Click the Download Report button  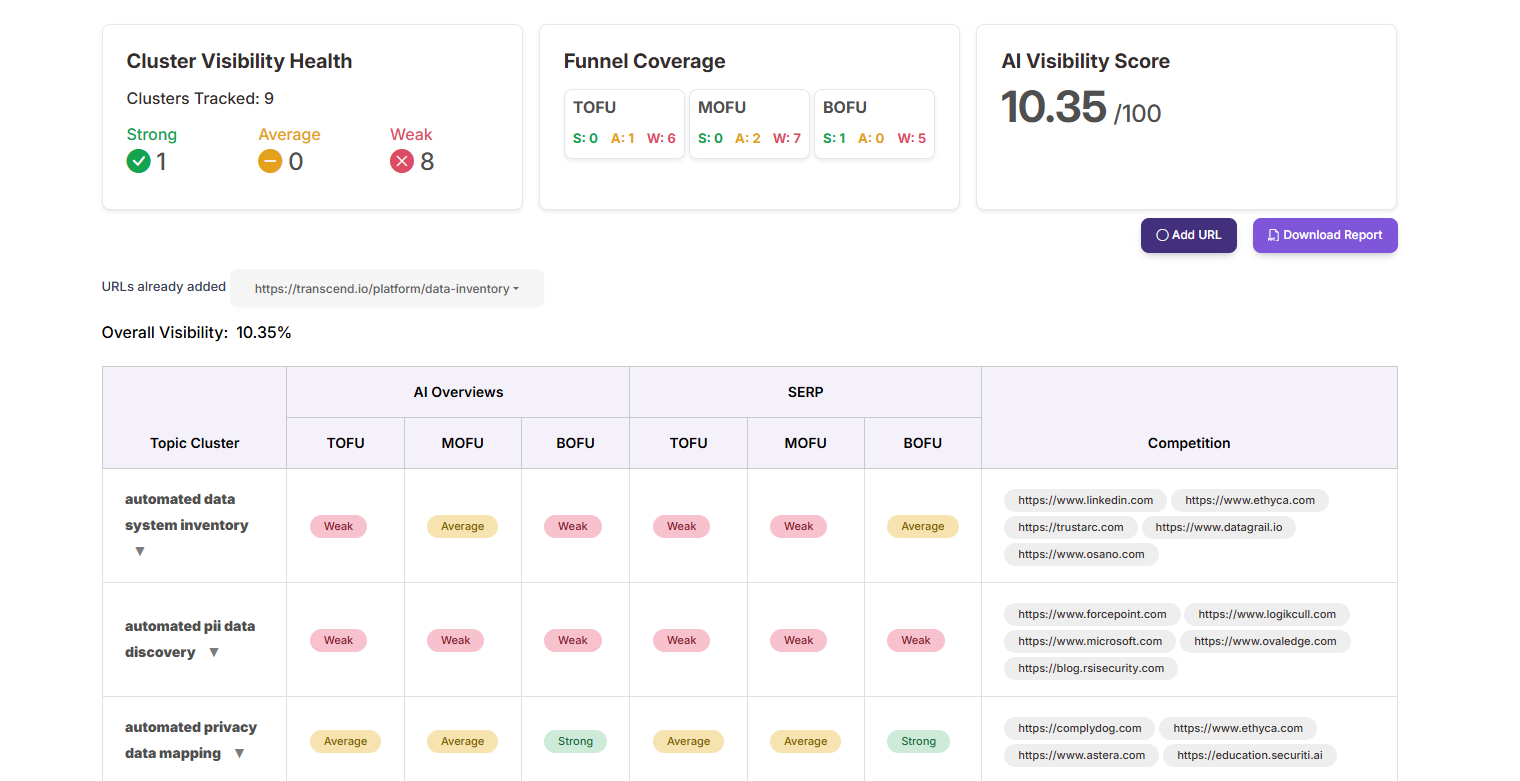(x=1324, y=235)
